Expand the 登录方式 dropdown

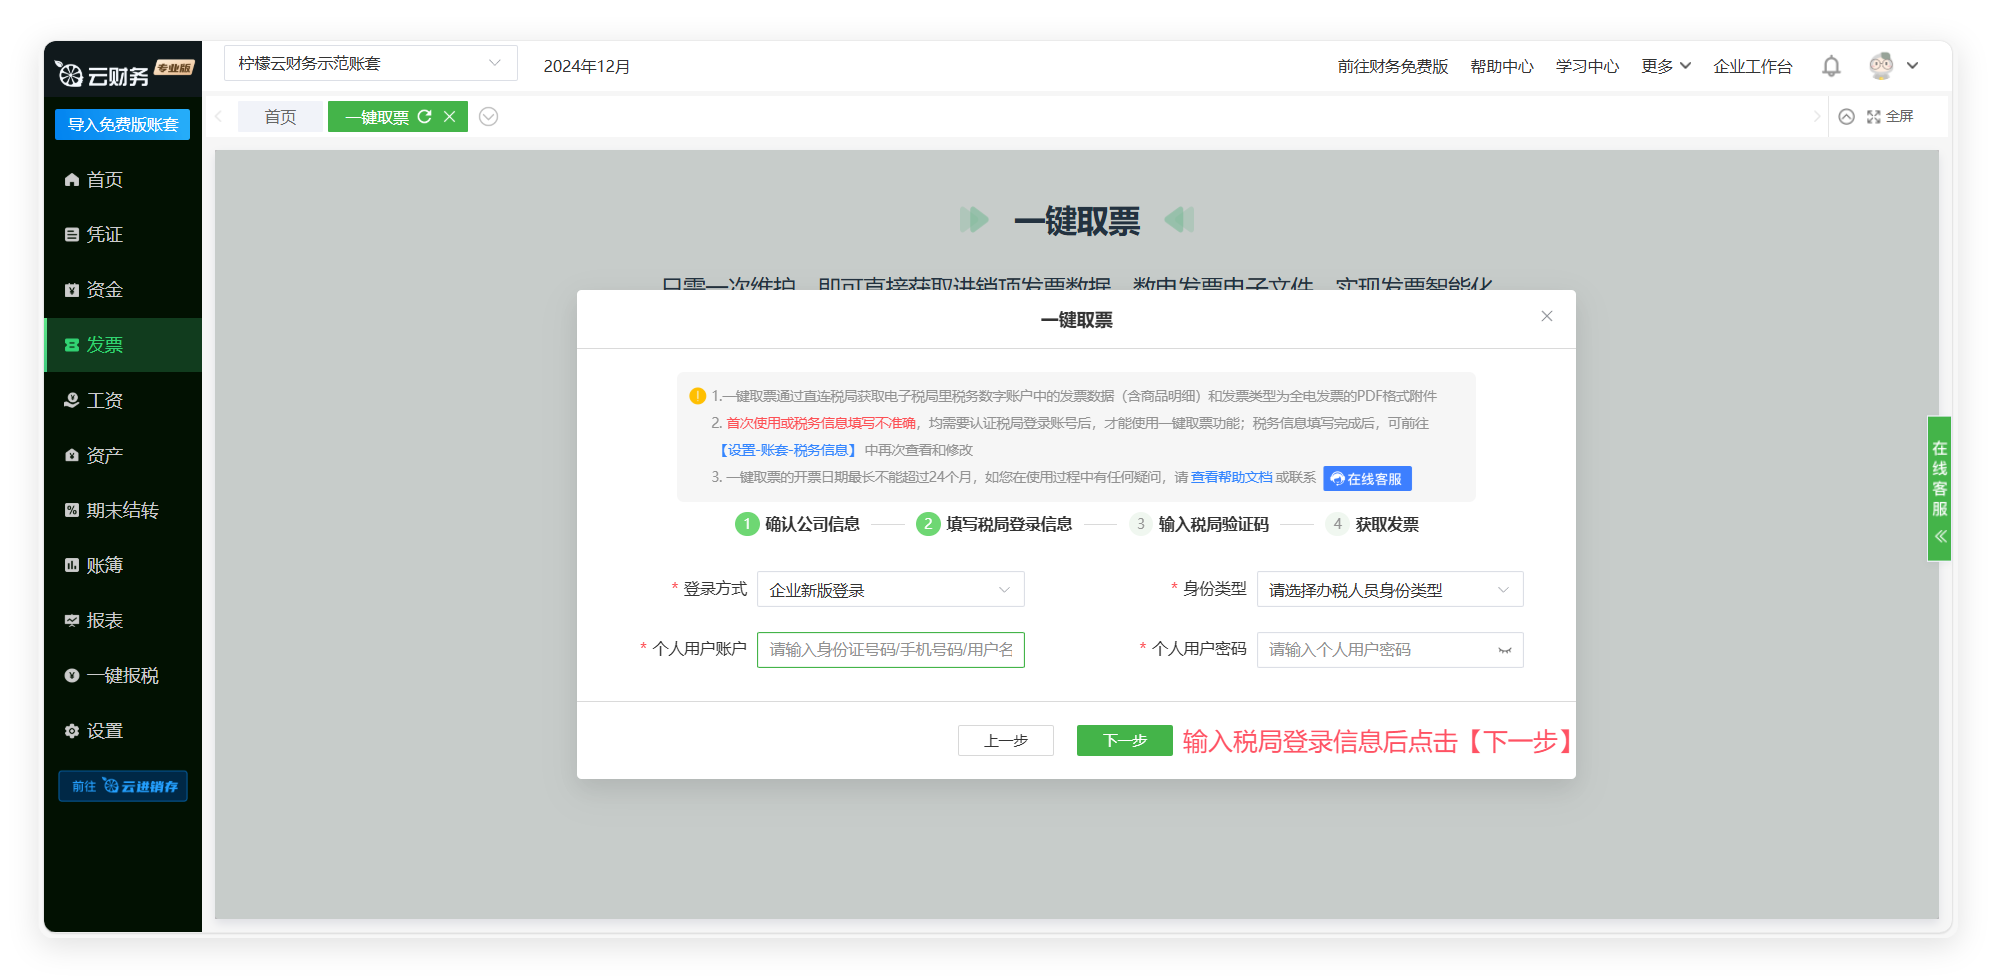[x=890, y=590]
